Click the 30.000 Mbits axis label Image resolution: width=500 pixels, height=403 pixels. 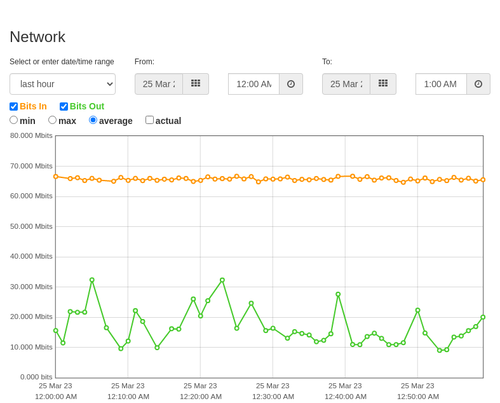(31, 287)
